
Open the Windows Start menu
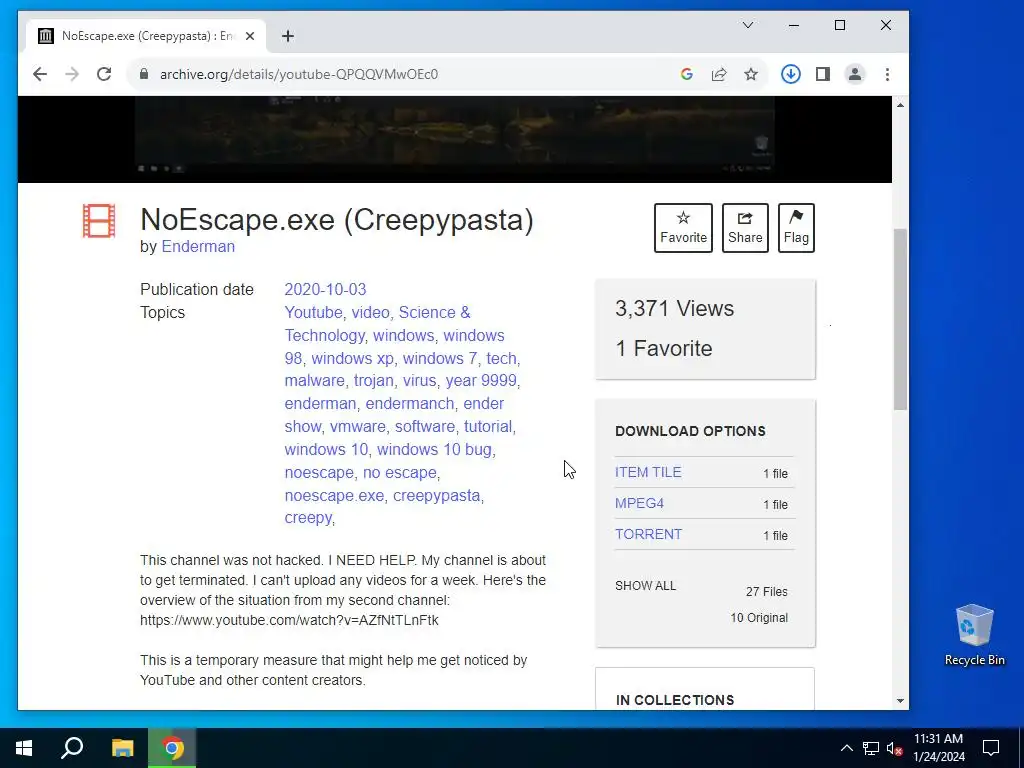click(x=24, y=748)
